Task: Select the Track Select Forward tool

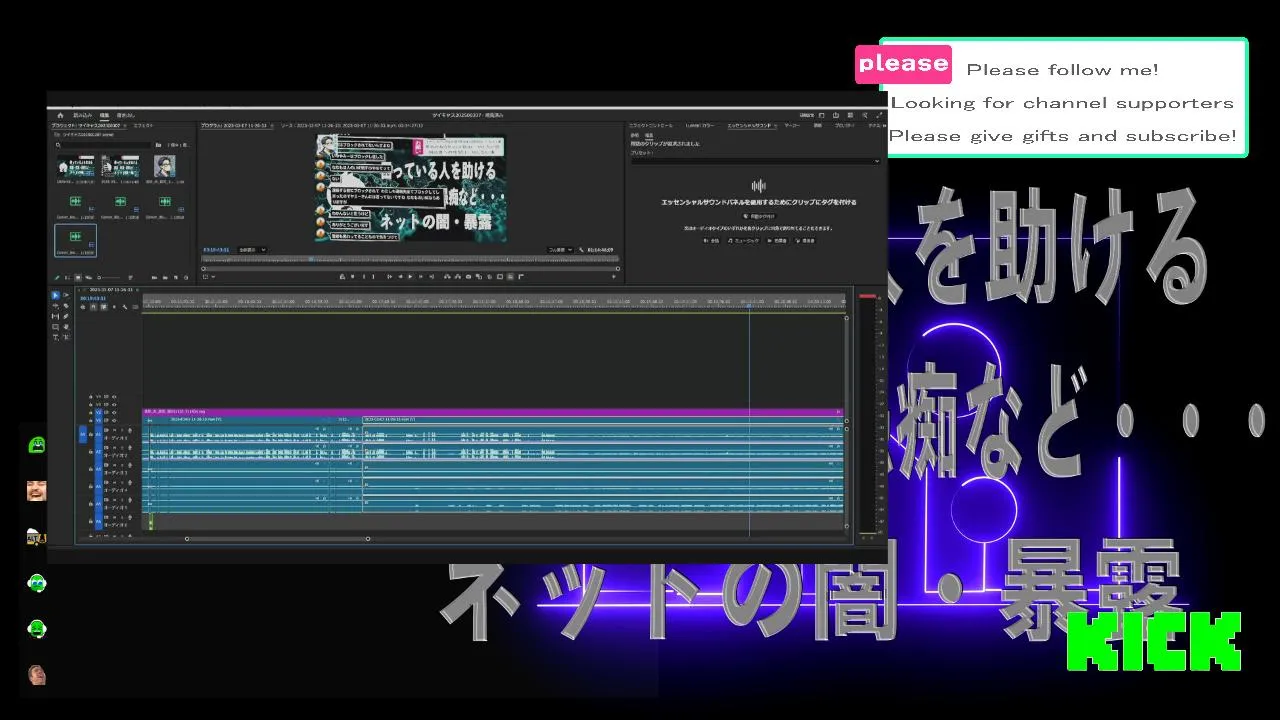Action: [66, 295]
